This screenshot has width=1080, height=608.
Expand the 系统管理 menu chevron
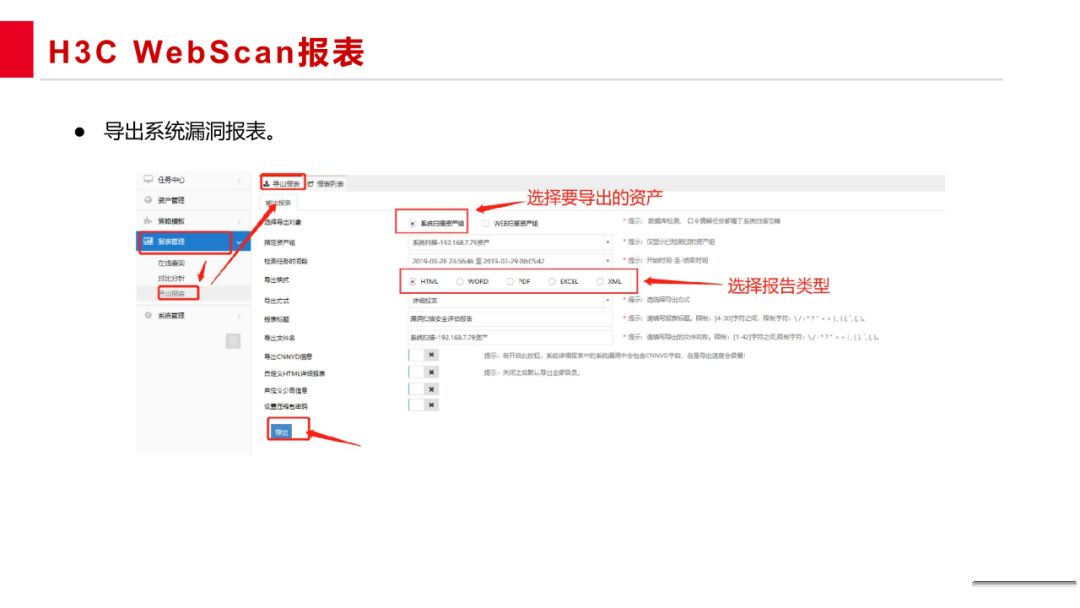[240, 316]
